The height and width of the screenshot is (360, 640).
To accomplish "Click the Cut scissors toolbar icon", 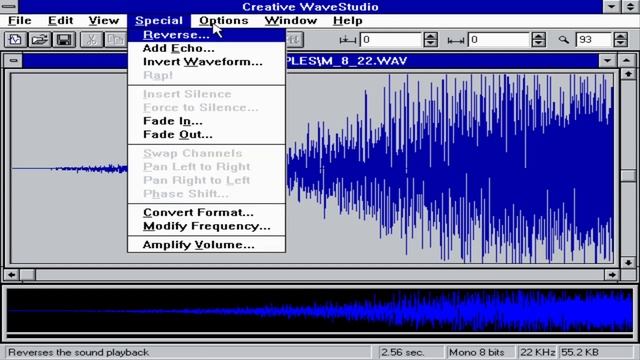I will coord(91,40).
